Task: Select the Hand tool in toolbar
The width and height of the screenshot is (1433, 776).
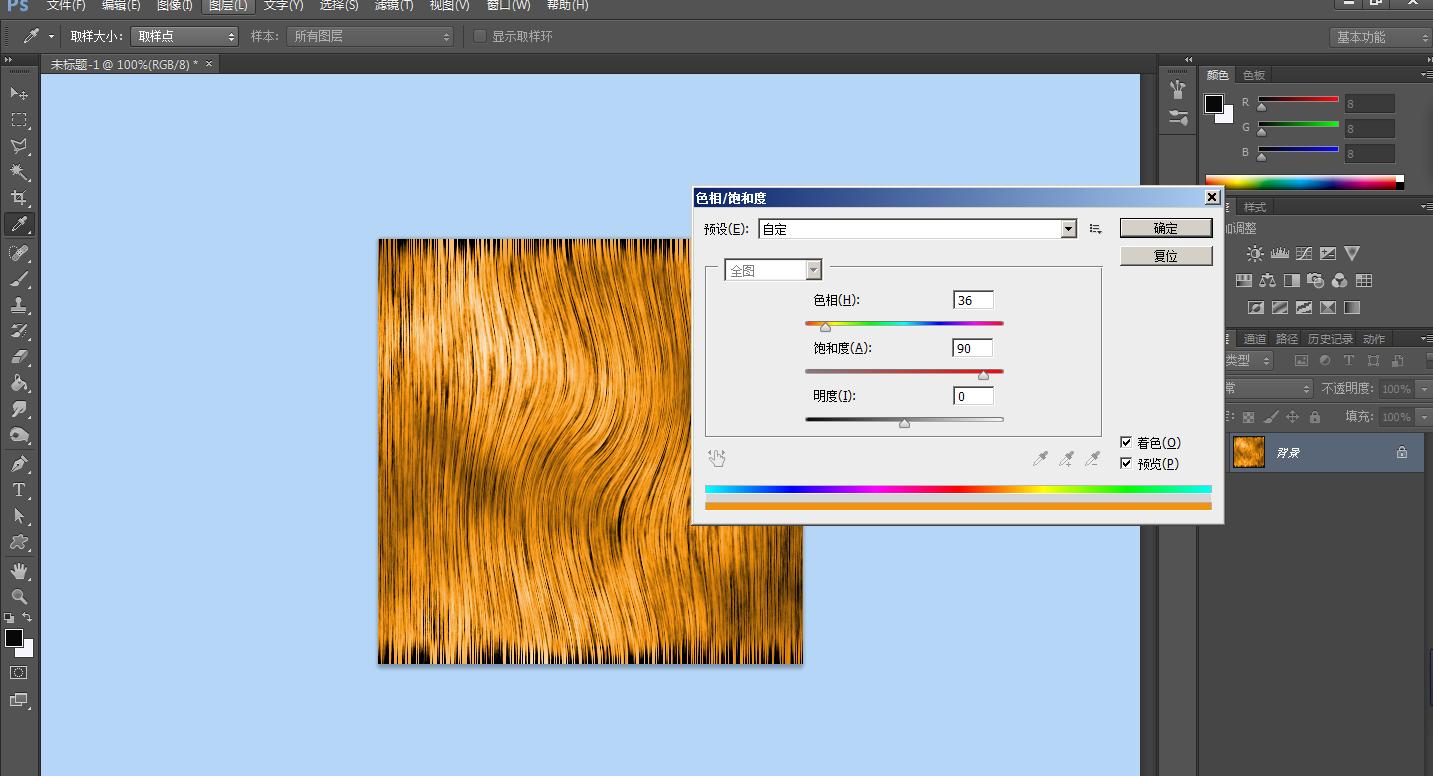Action: [x=19, y=571]
